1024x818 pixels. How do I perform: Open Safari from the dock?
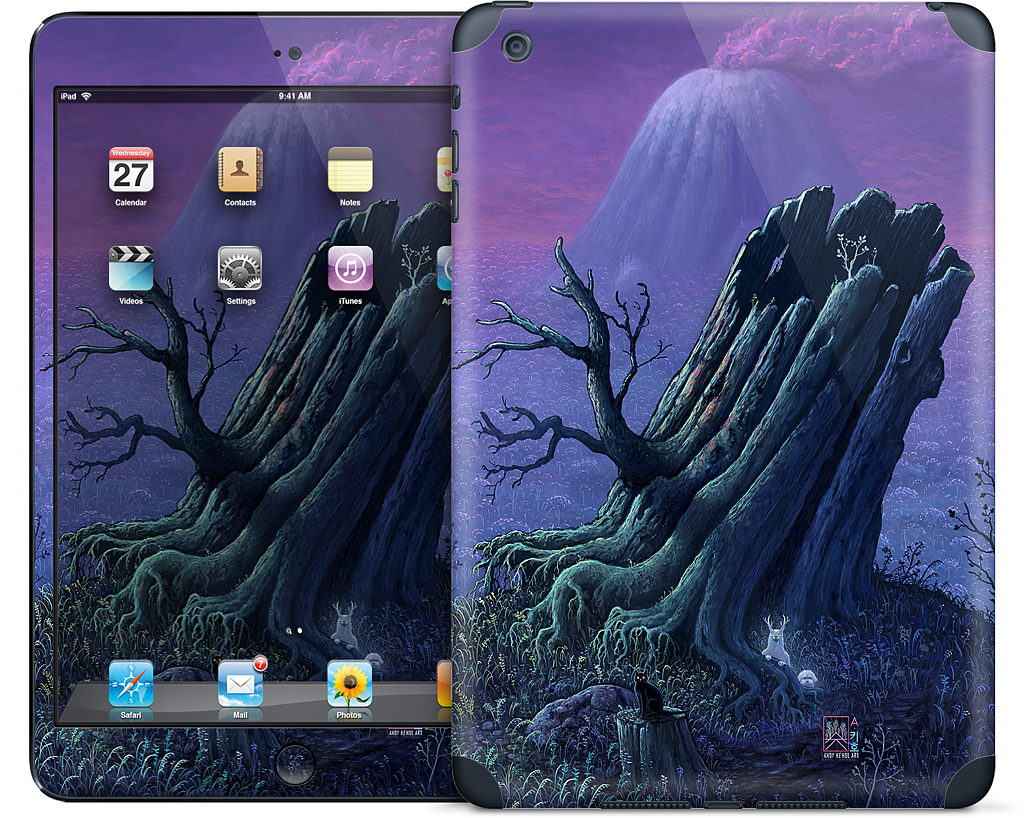[x=131, y=683]
